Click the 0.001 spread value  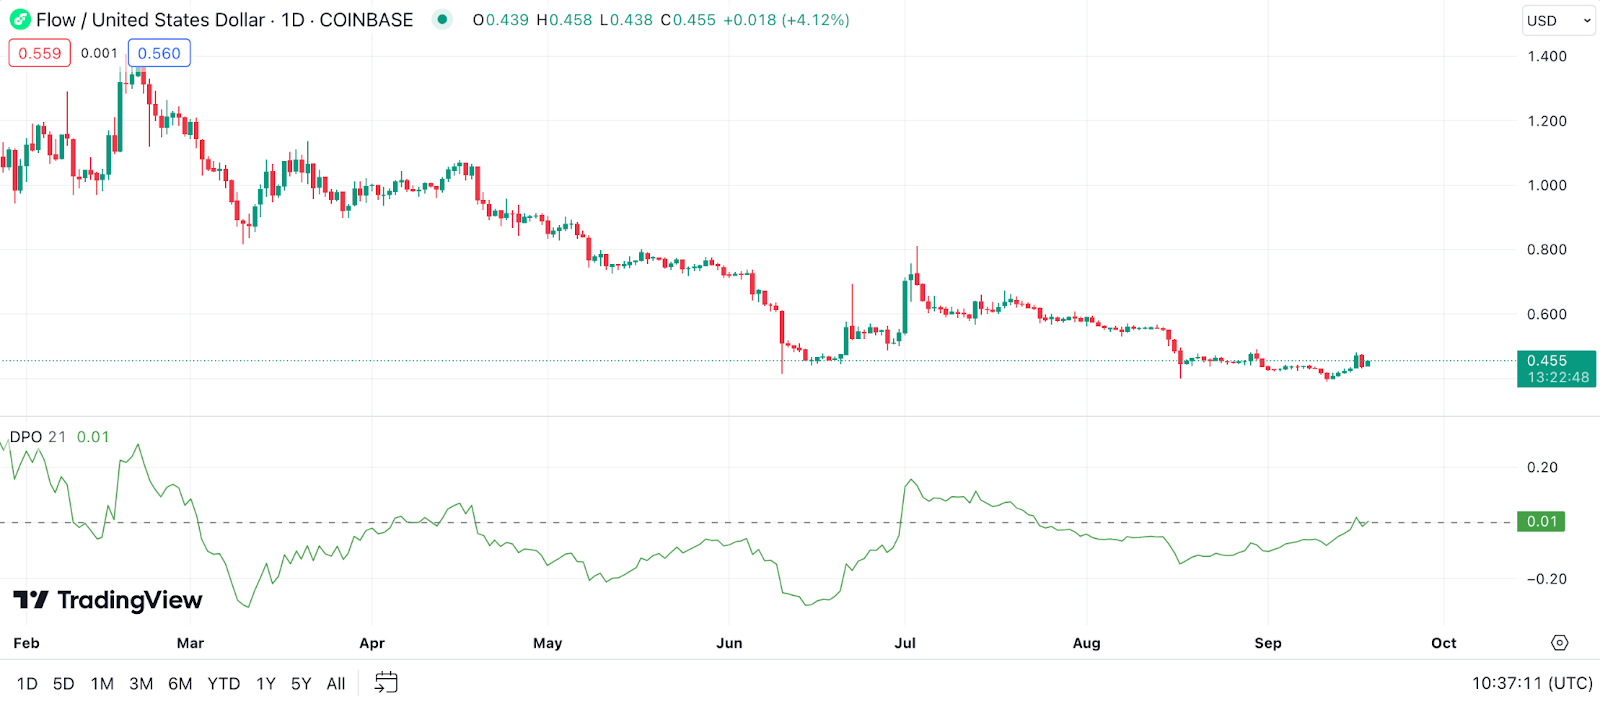[99, 53]
